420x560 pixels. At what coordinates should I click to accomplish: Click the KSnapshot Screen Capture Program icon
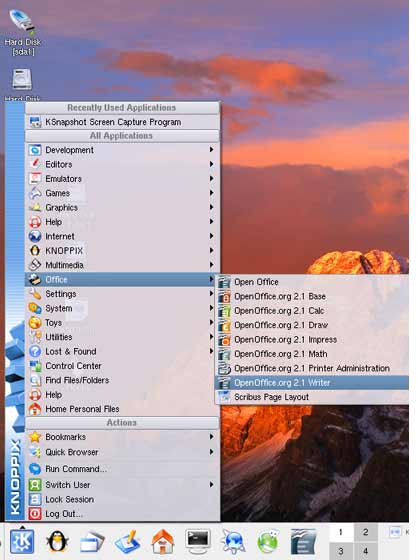pyautogui.click(x=35, y=122)
